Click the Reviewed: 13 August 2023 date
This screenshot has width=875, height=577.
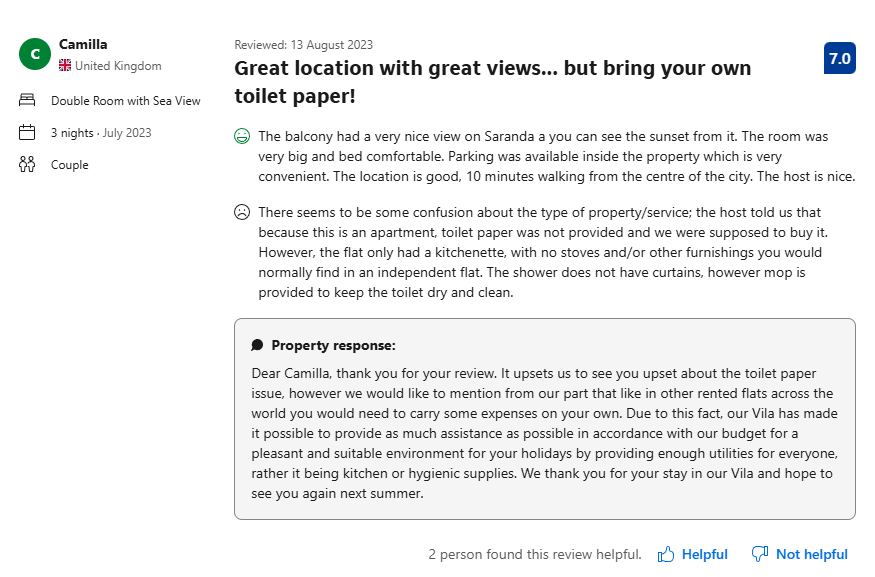[x=304, y=45]
